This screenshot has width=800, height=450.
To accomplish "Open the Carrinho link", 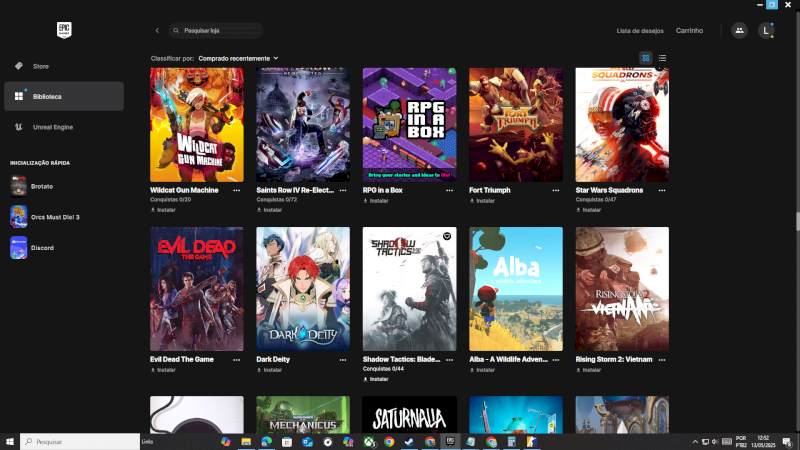I will 689,31.
